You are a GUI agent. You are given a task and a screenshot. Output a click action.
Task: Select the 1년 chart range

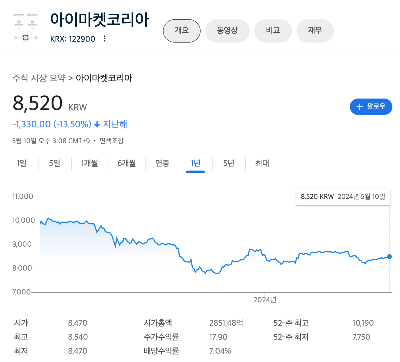195,163
